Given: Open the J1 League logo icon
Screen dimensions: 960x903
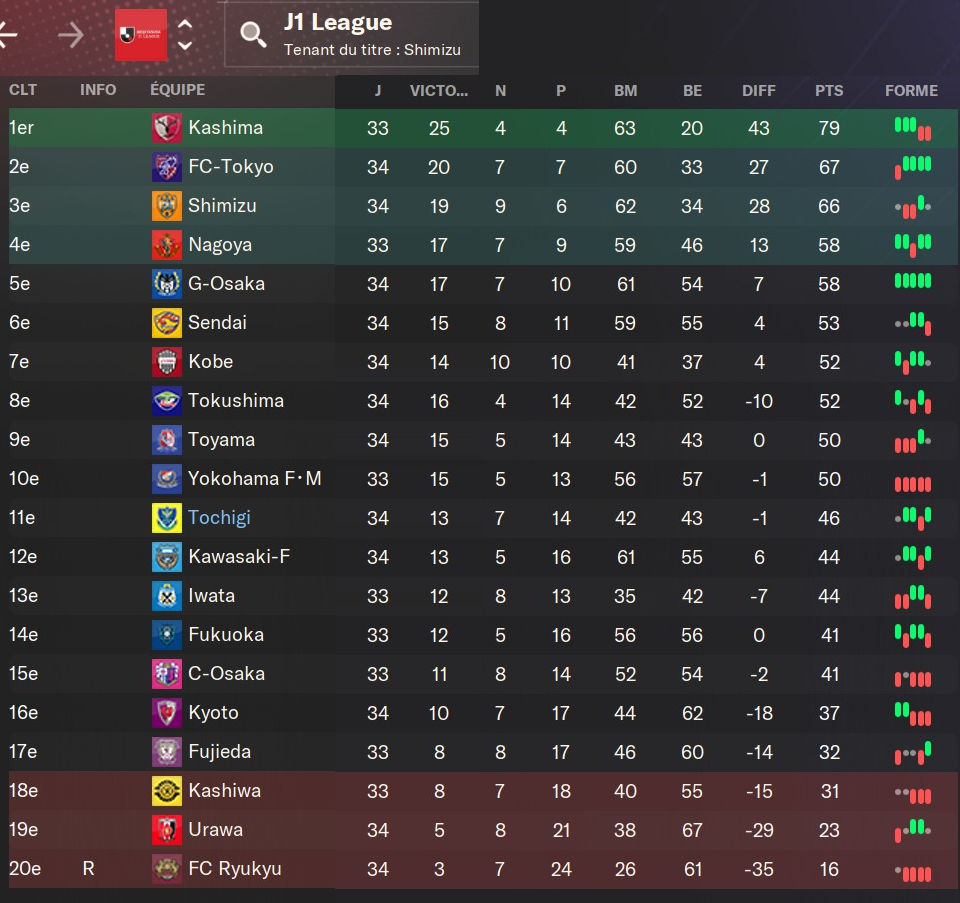Looking at the screenshot, I should 140,36.
